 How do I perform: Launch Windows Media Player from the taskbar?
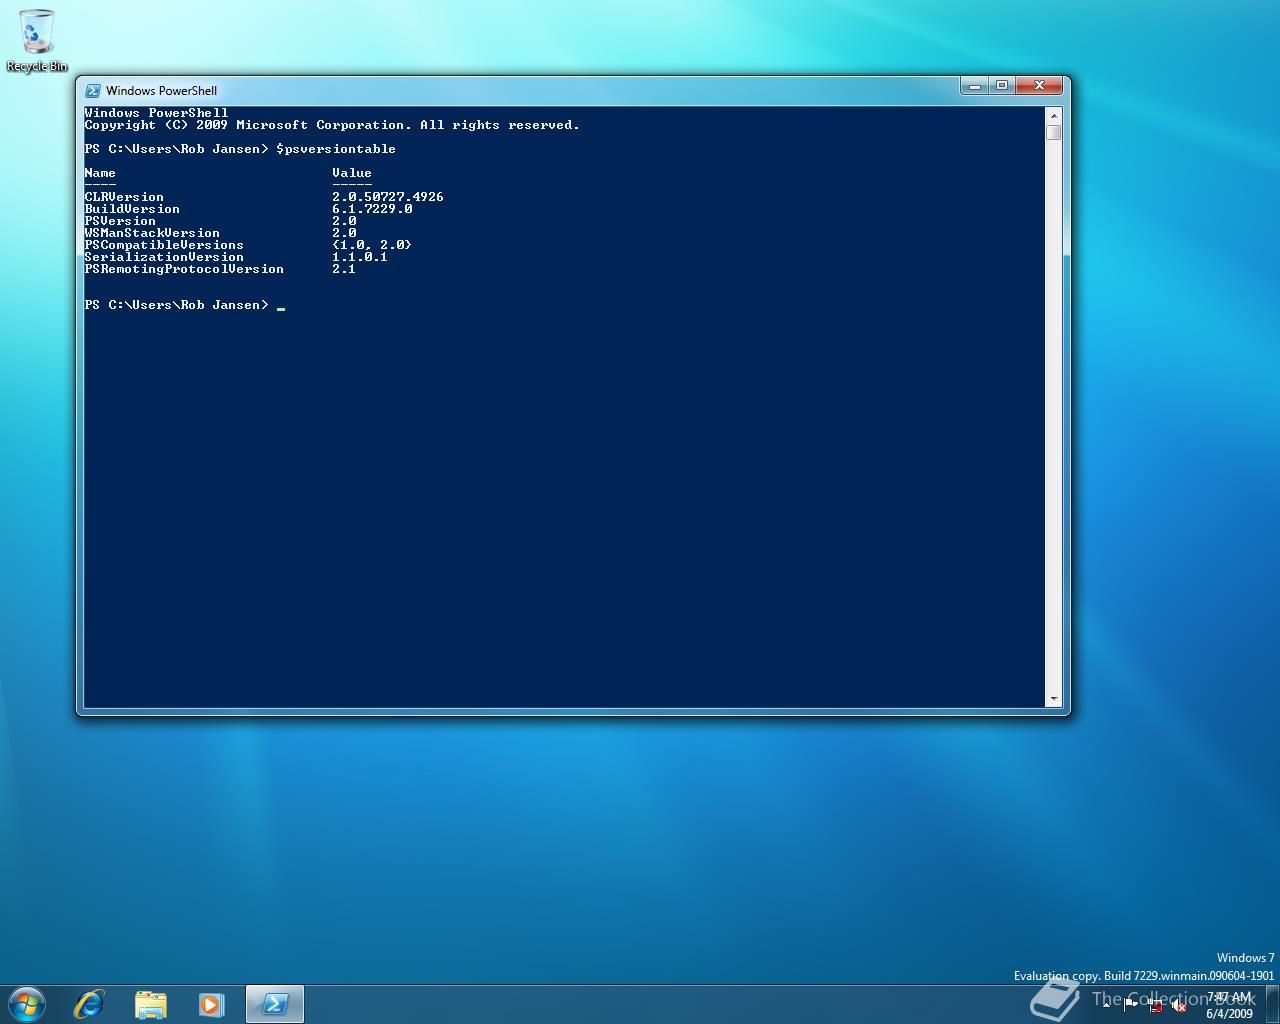coord(211,1004)
